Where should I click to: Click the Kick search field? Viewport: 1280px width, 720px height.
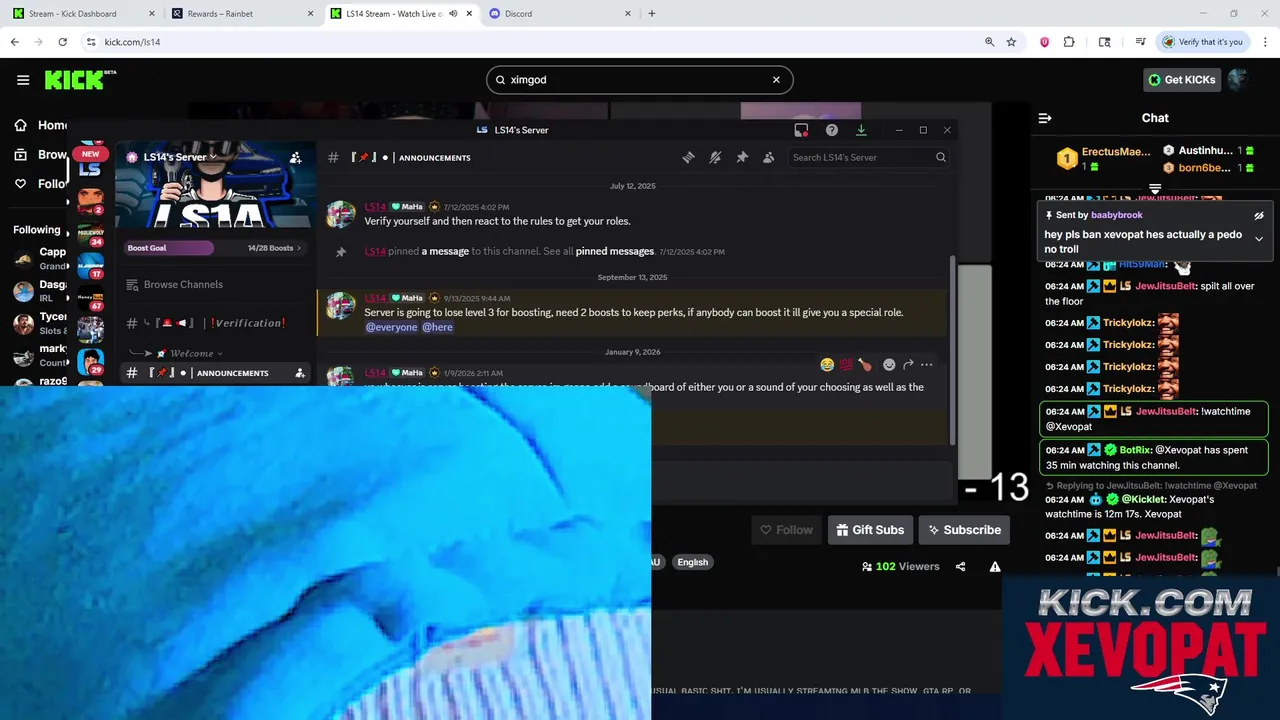pos(639,80)
